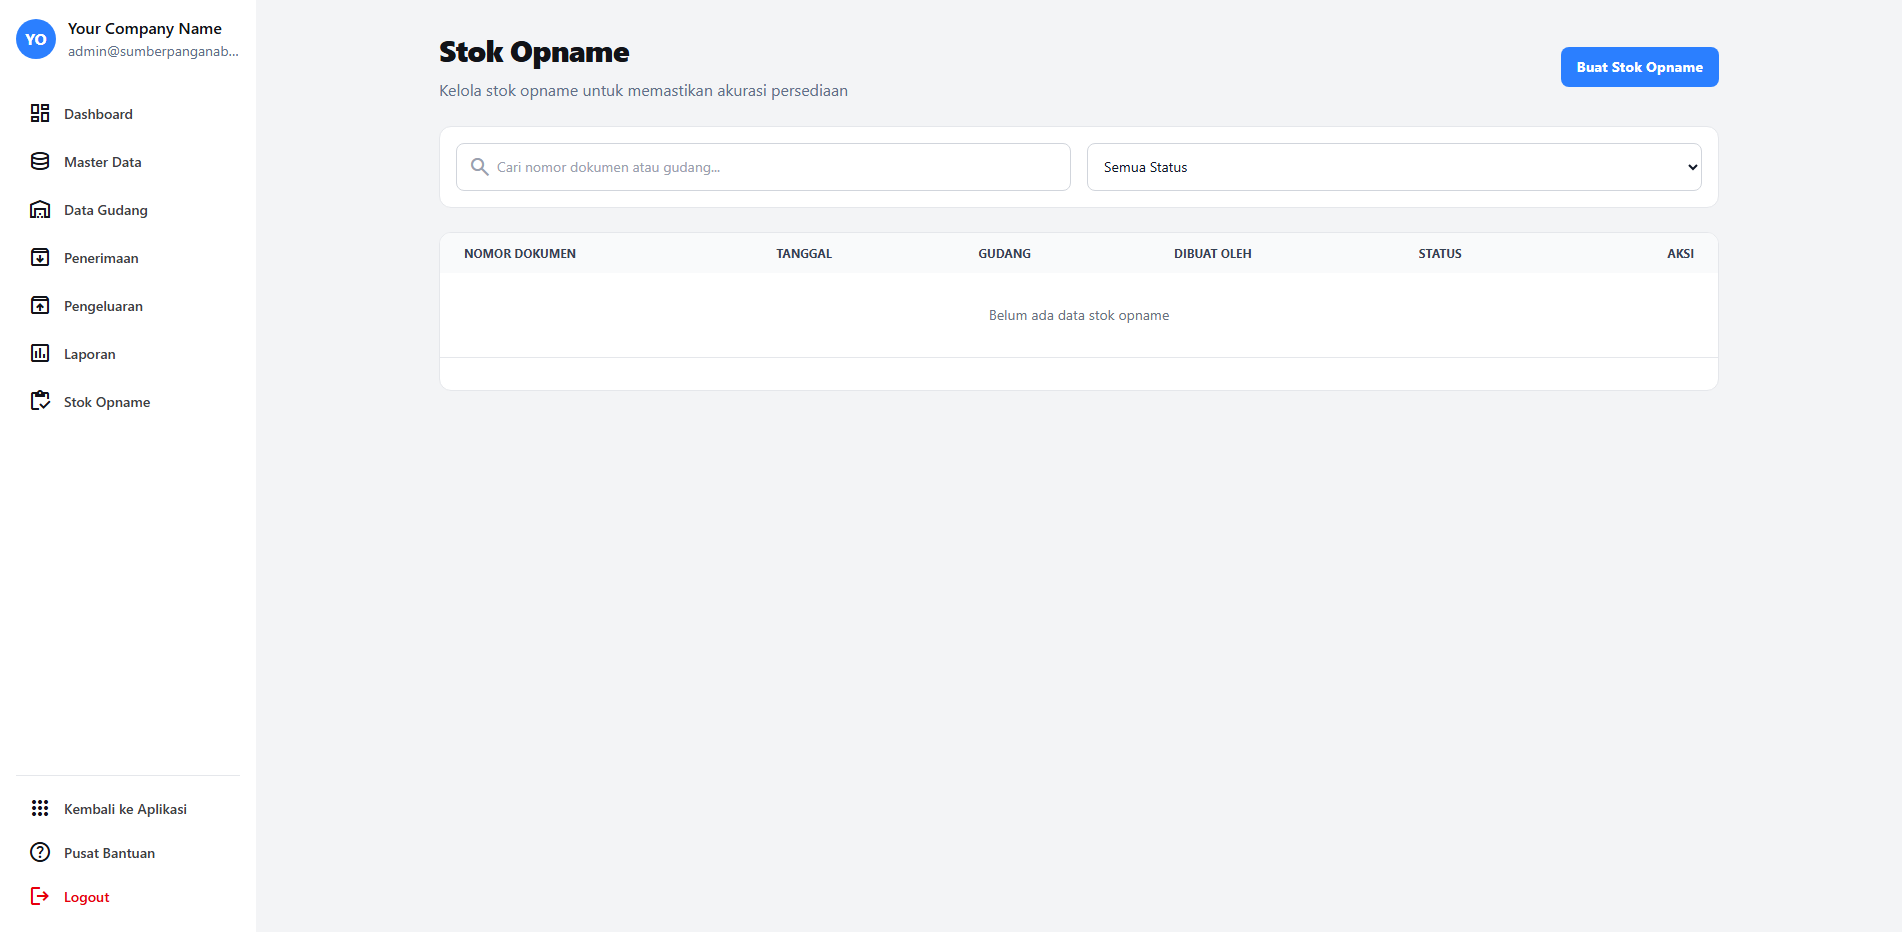Go to the Master Data menu label
The width and height of the screenshot is (1902, 932).
point(103,162)
